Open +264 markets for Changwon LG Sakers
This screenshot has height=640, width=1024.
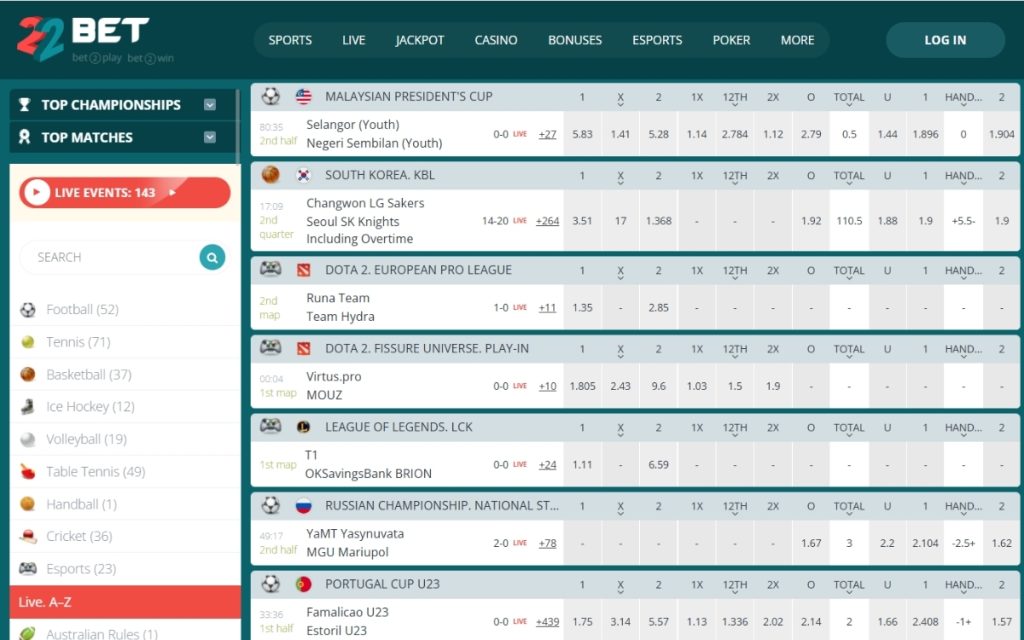tap(547, 221)
